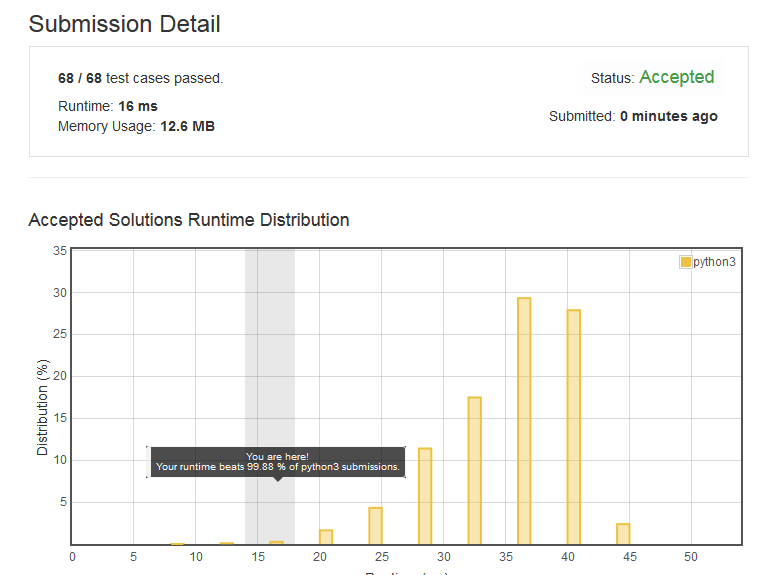
Task: Click the python3 legend color swatch
Action: pyautogui.click(x=685, y=262)
